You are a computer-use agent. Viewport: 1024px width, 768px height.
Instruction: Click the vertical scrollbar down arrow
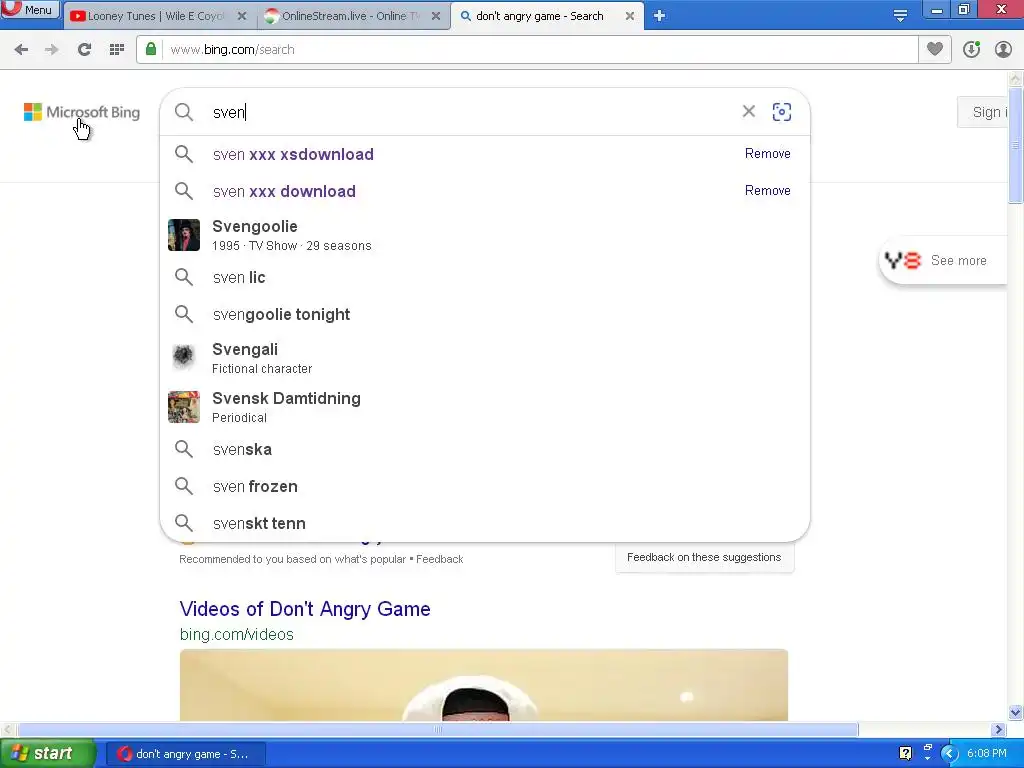coord(1016,712)
